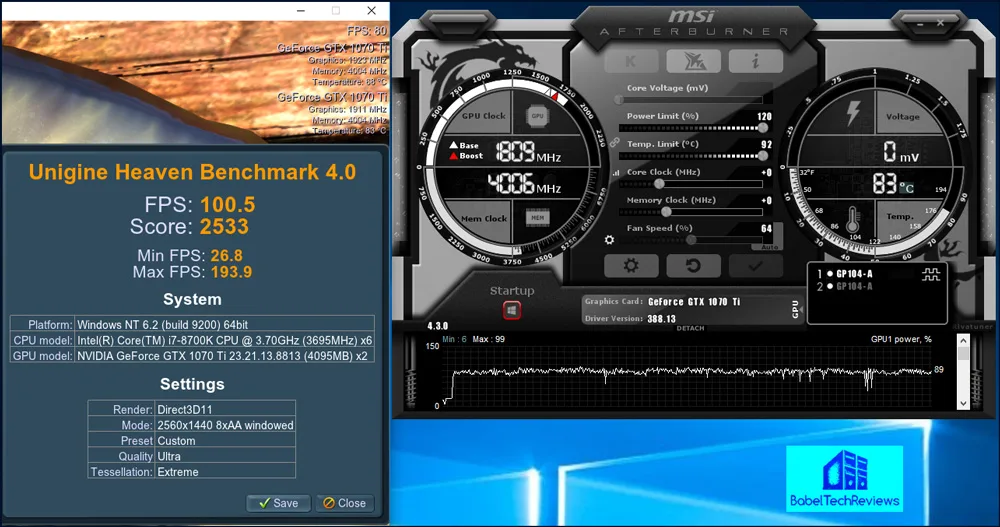Click the 4.3.0 version number
This screenshot has width=1000, height=527.
pos(438,326)
